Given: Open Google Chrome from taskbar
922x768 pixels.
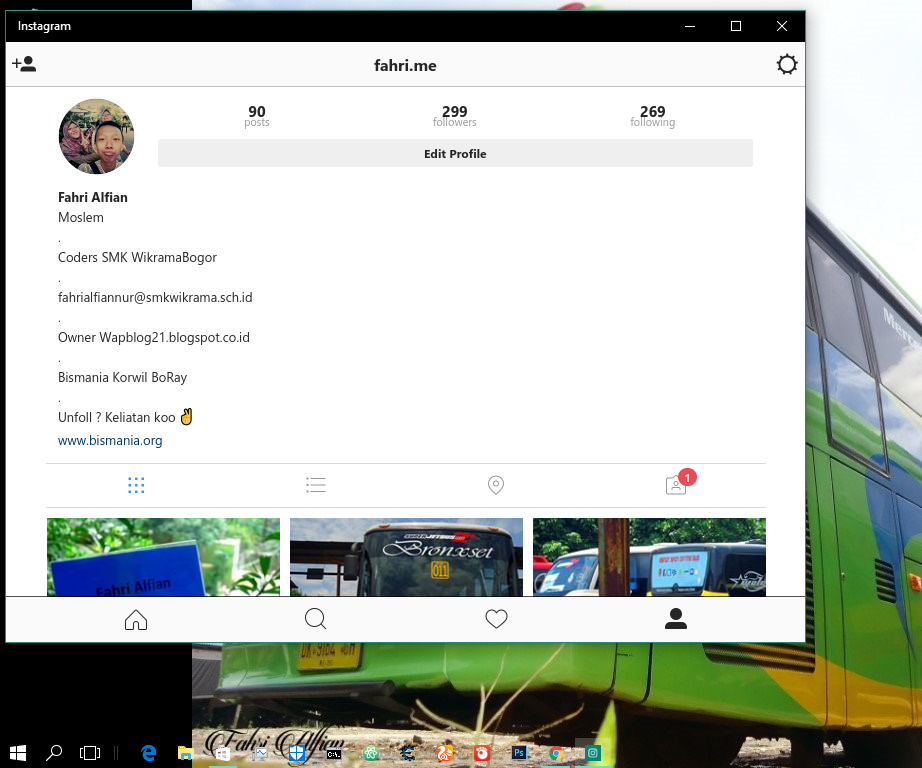Looking at the screenshot, I should (556, 753).
